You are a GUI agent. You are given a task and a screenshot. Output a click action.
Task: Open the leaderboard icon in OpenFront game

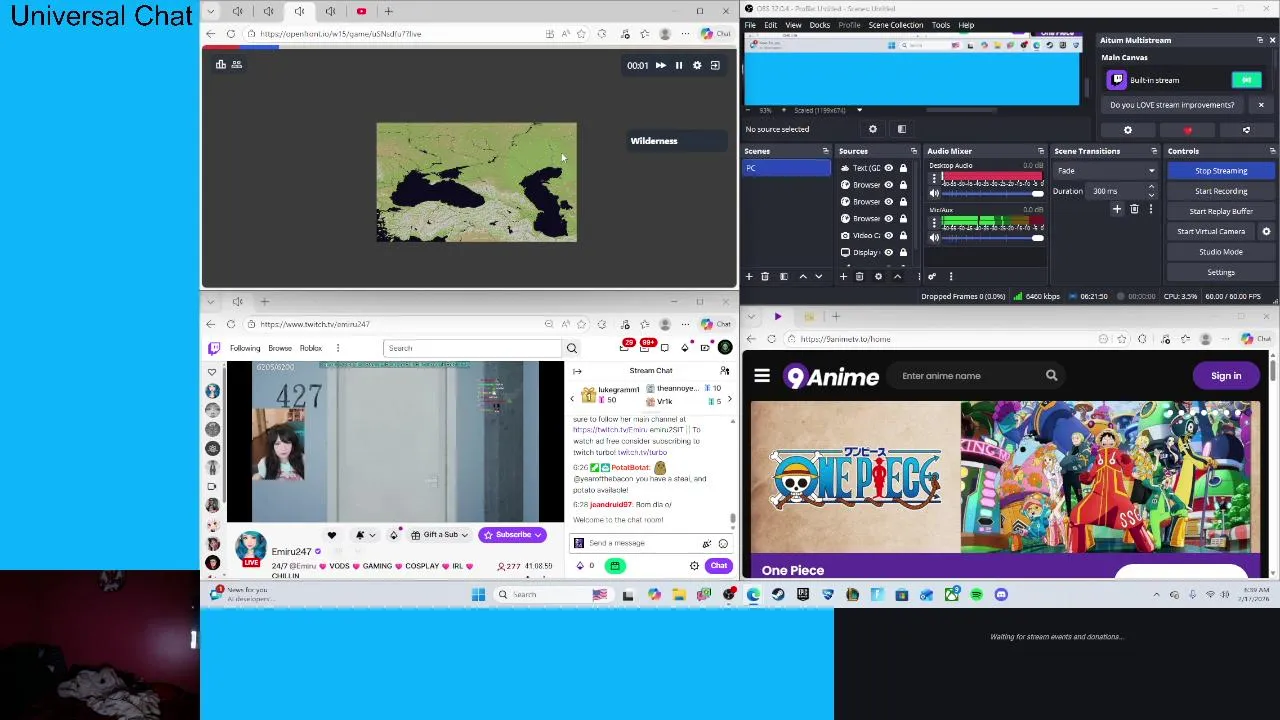221,64
